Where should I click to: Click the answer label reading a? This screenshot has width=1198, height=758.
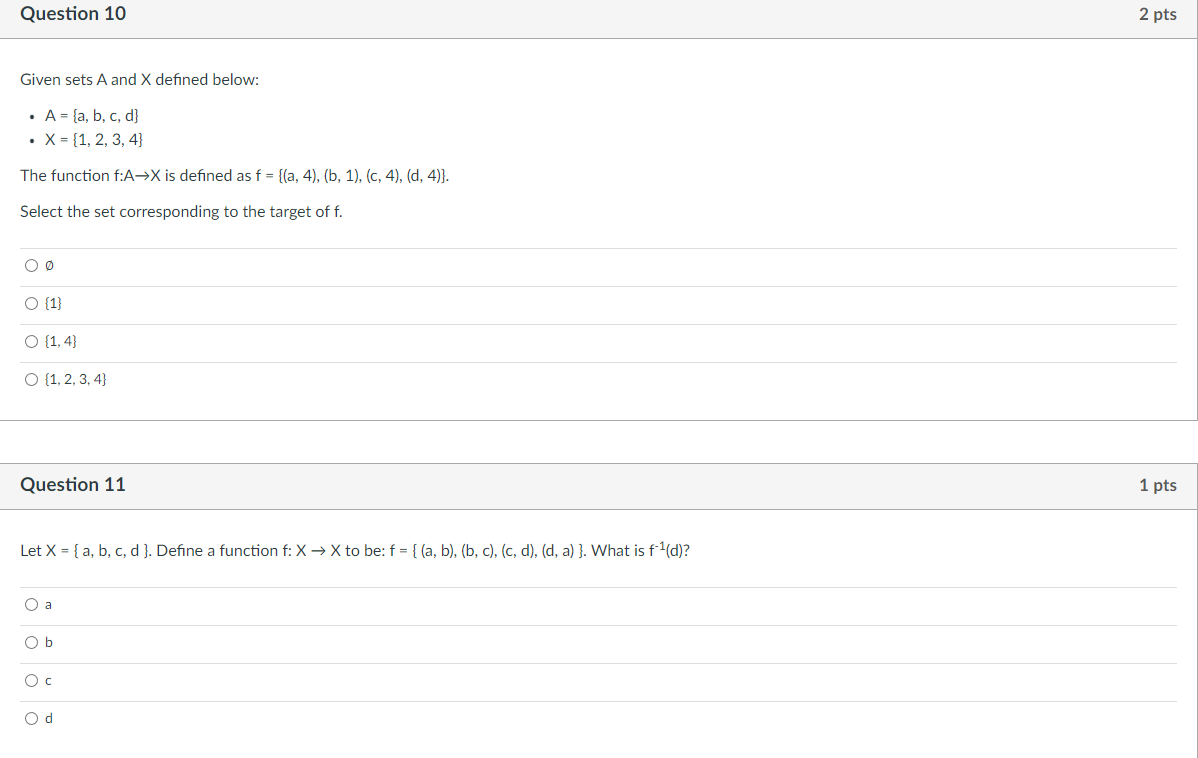(47, 604)
